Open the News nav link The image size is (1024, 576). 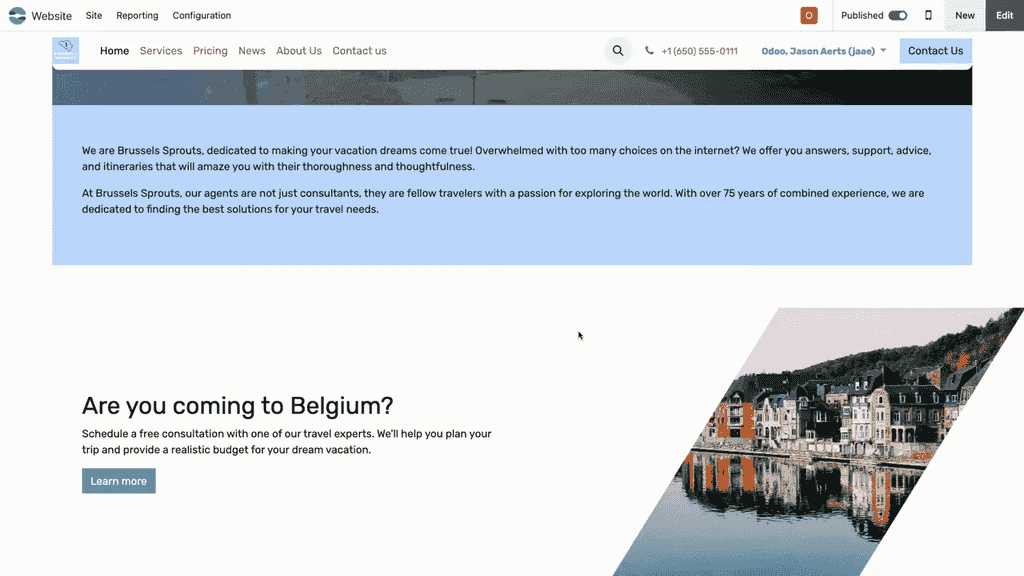(x=252, y=51)
